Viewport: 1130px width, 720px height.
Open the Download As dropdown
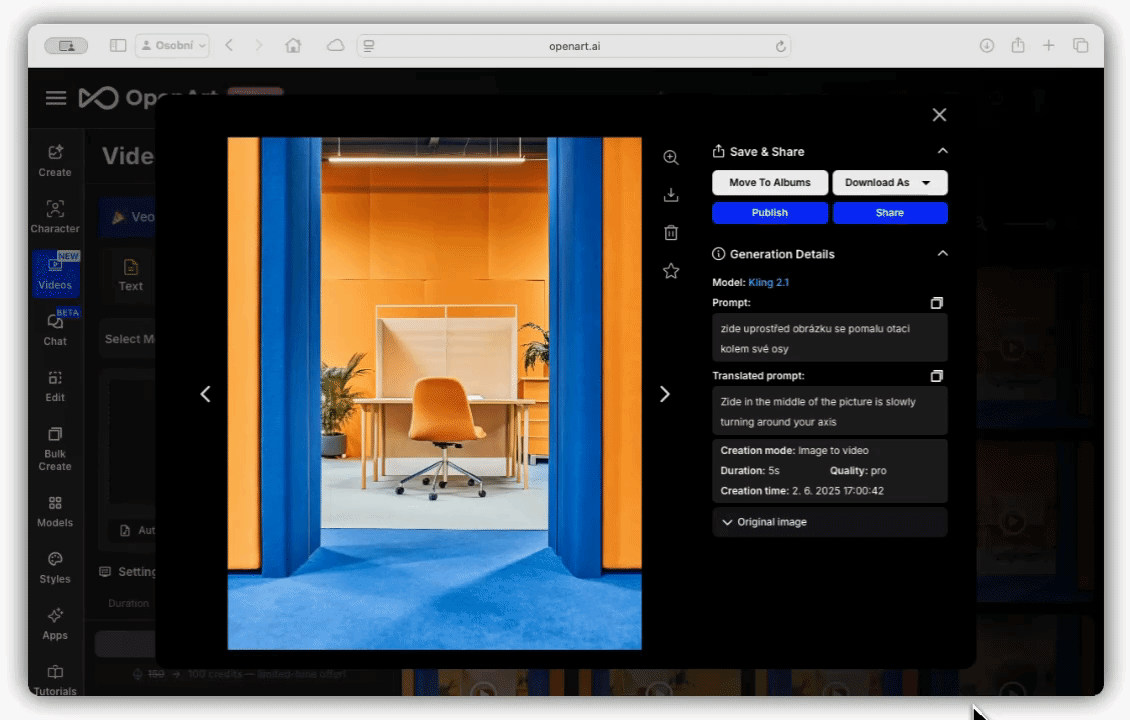(x=890, y=182)
